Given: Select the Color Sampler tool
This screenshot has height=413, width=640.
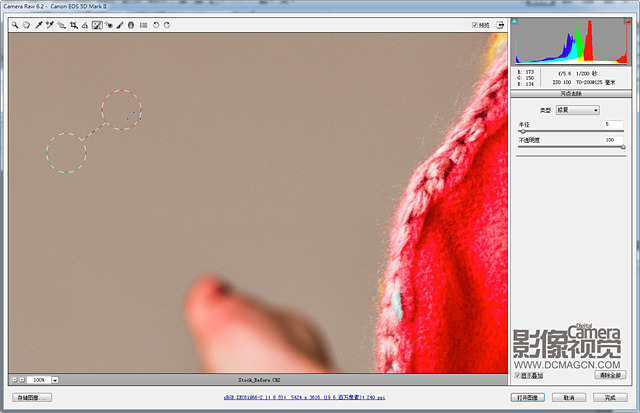Looking at the screenshot, I should [x=50, y=25].
